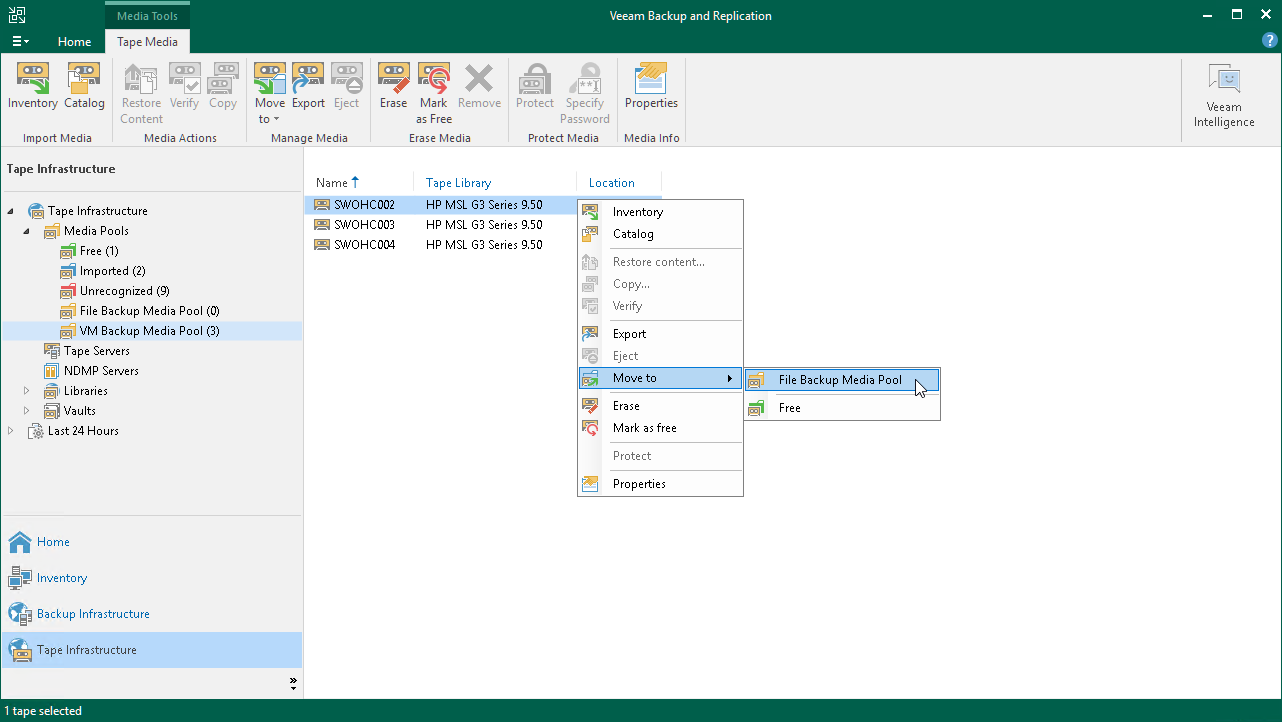The image size is (1282, 722).
Task: Click the Protect ribbon icon
Action: tap(535, 87)
